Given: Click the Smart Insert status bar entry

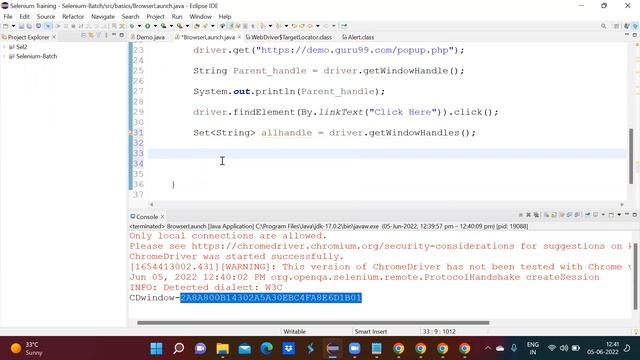Looking at the screenshot, I should (x=371, y=331).
